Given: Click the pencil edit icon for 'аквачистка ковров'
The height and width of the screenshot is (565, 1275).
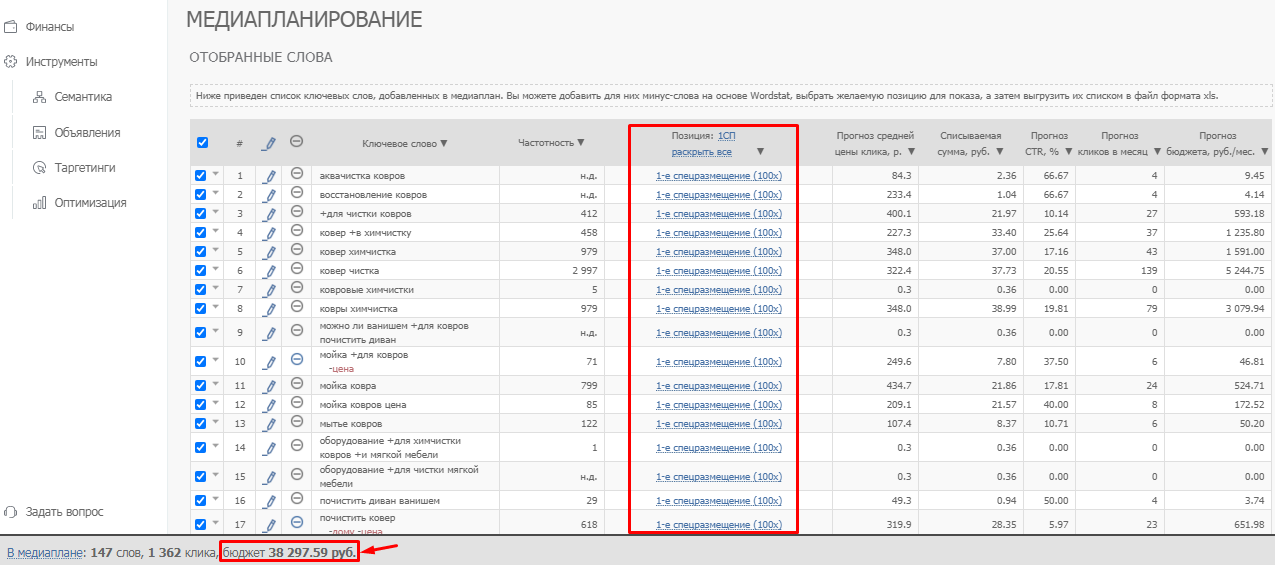Looking at the screenshot, I should click(268, 176).
